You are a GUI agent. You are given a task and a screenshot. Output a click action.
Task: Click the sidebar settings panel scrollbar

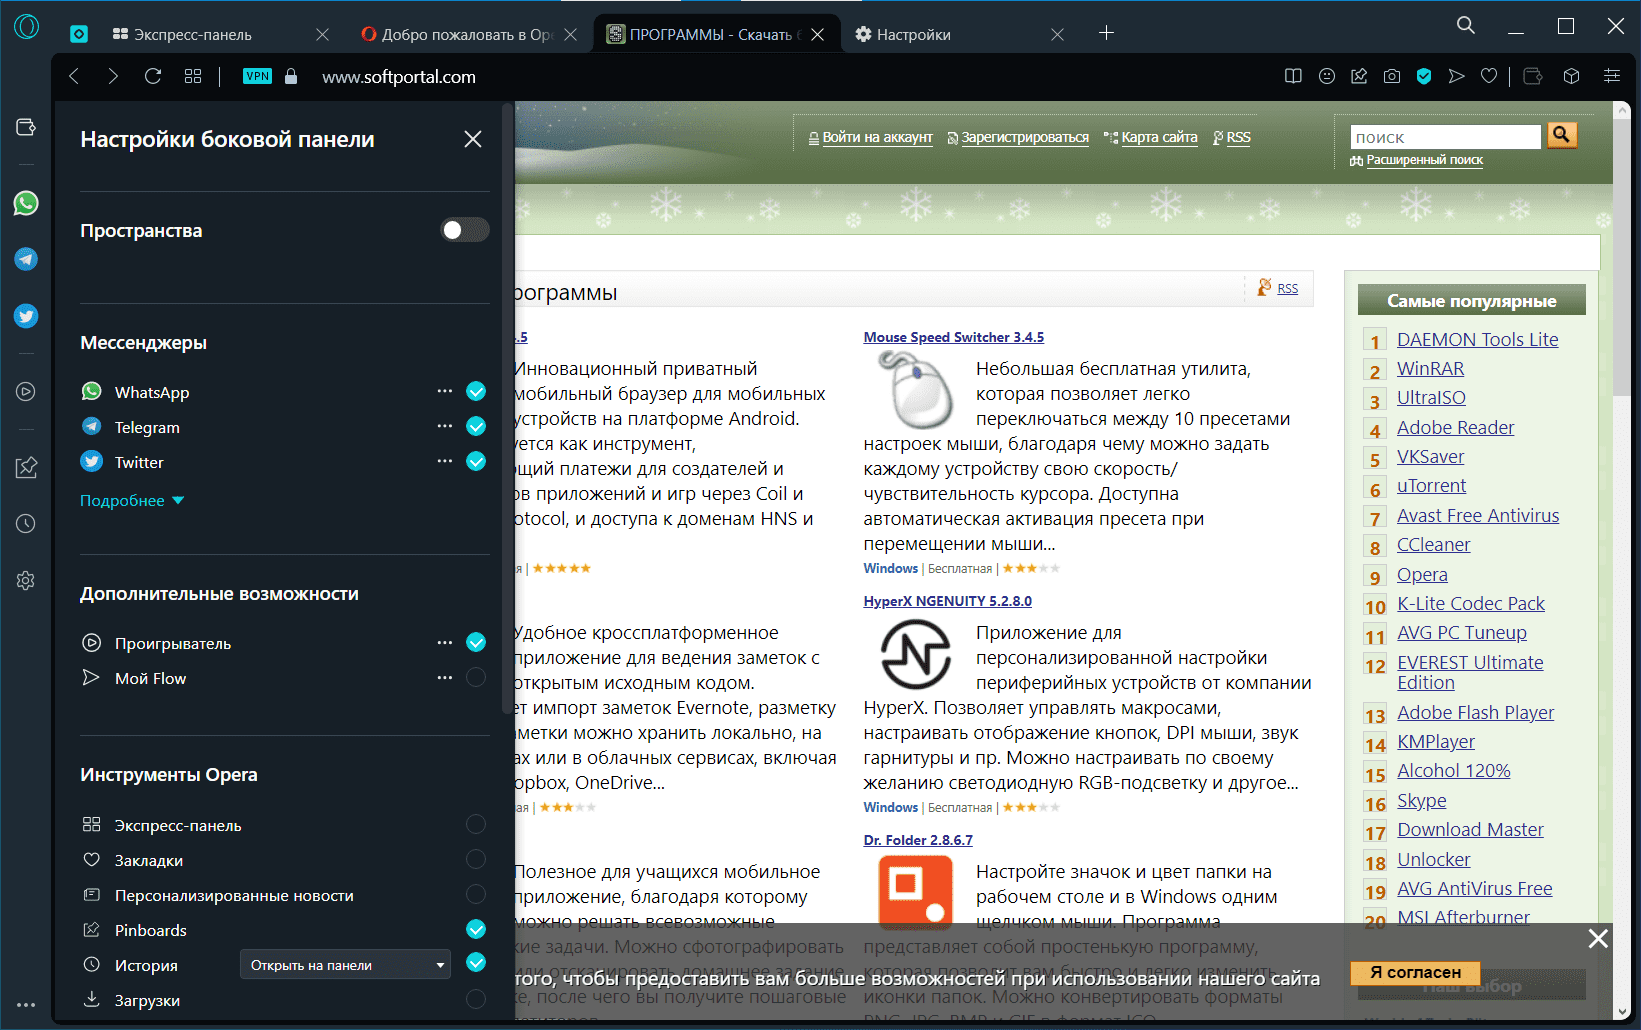coord(507,409)
